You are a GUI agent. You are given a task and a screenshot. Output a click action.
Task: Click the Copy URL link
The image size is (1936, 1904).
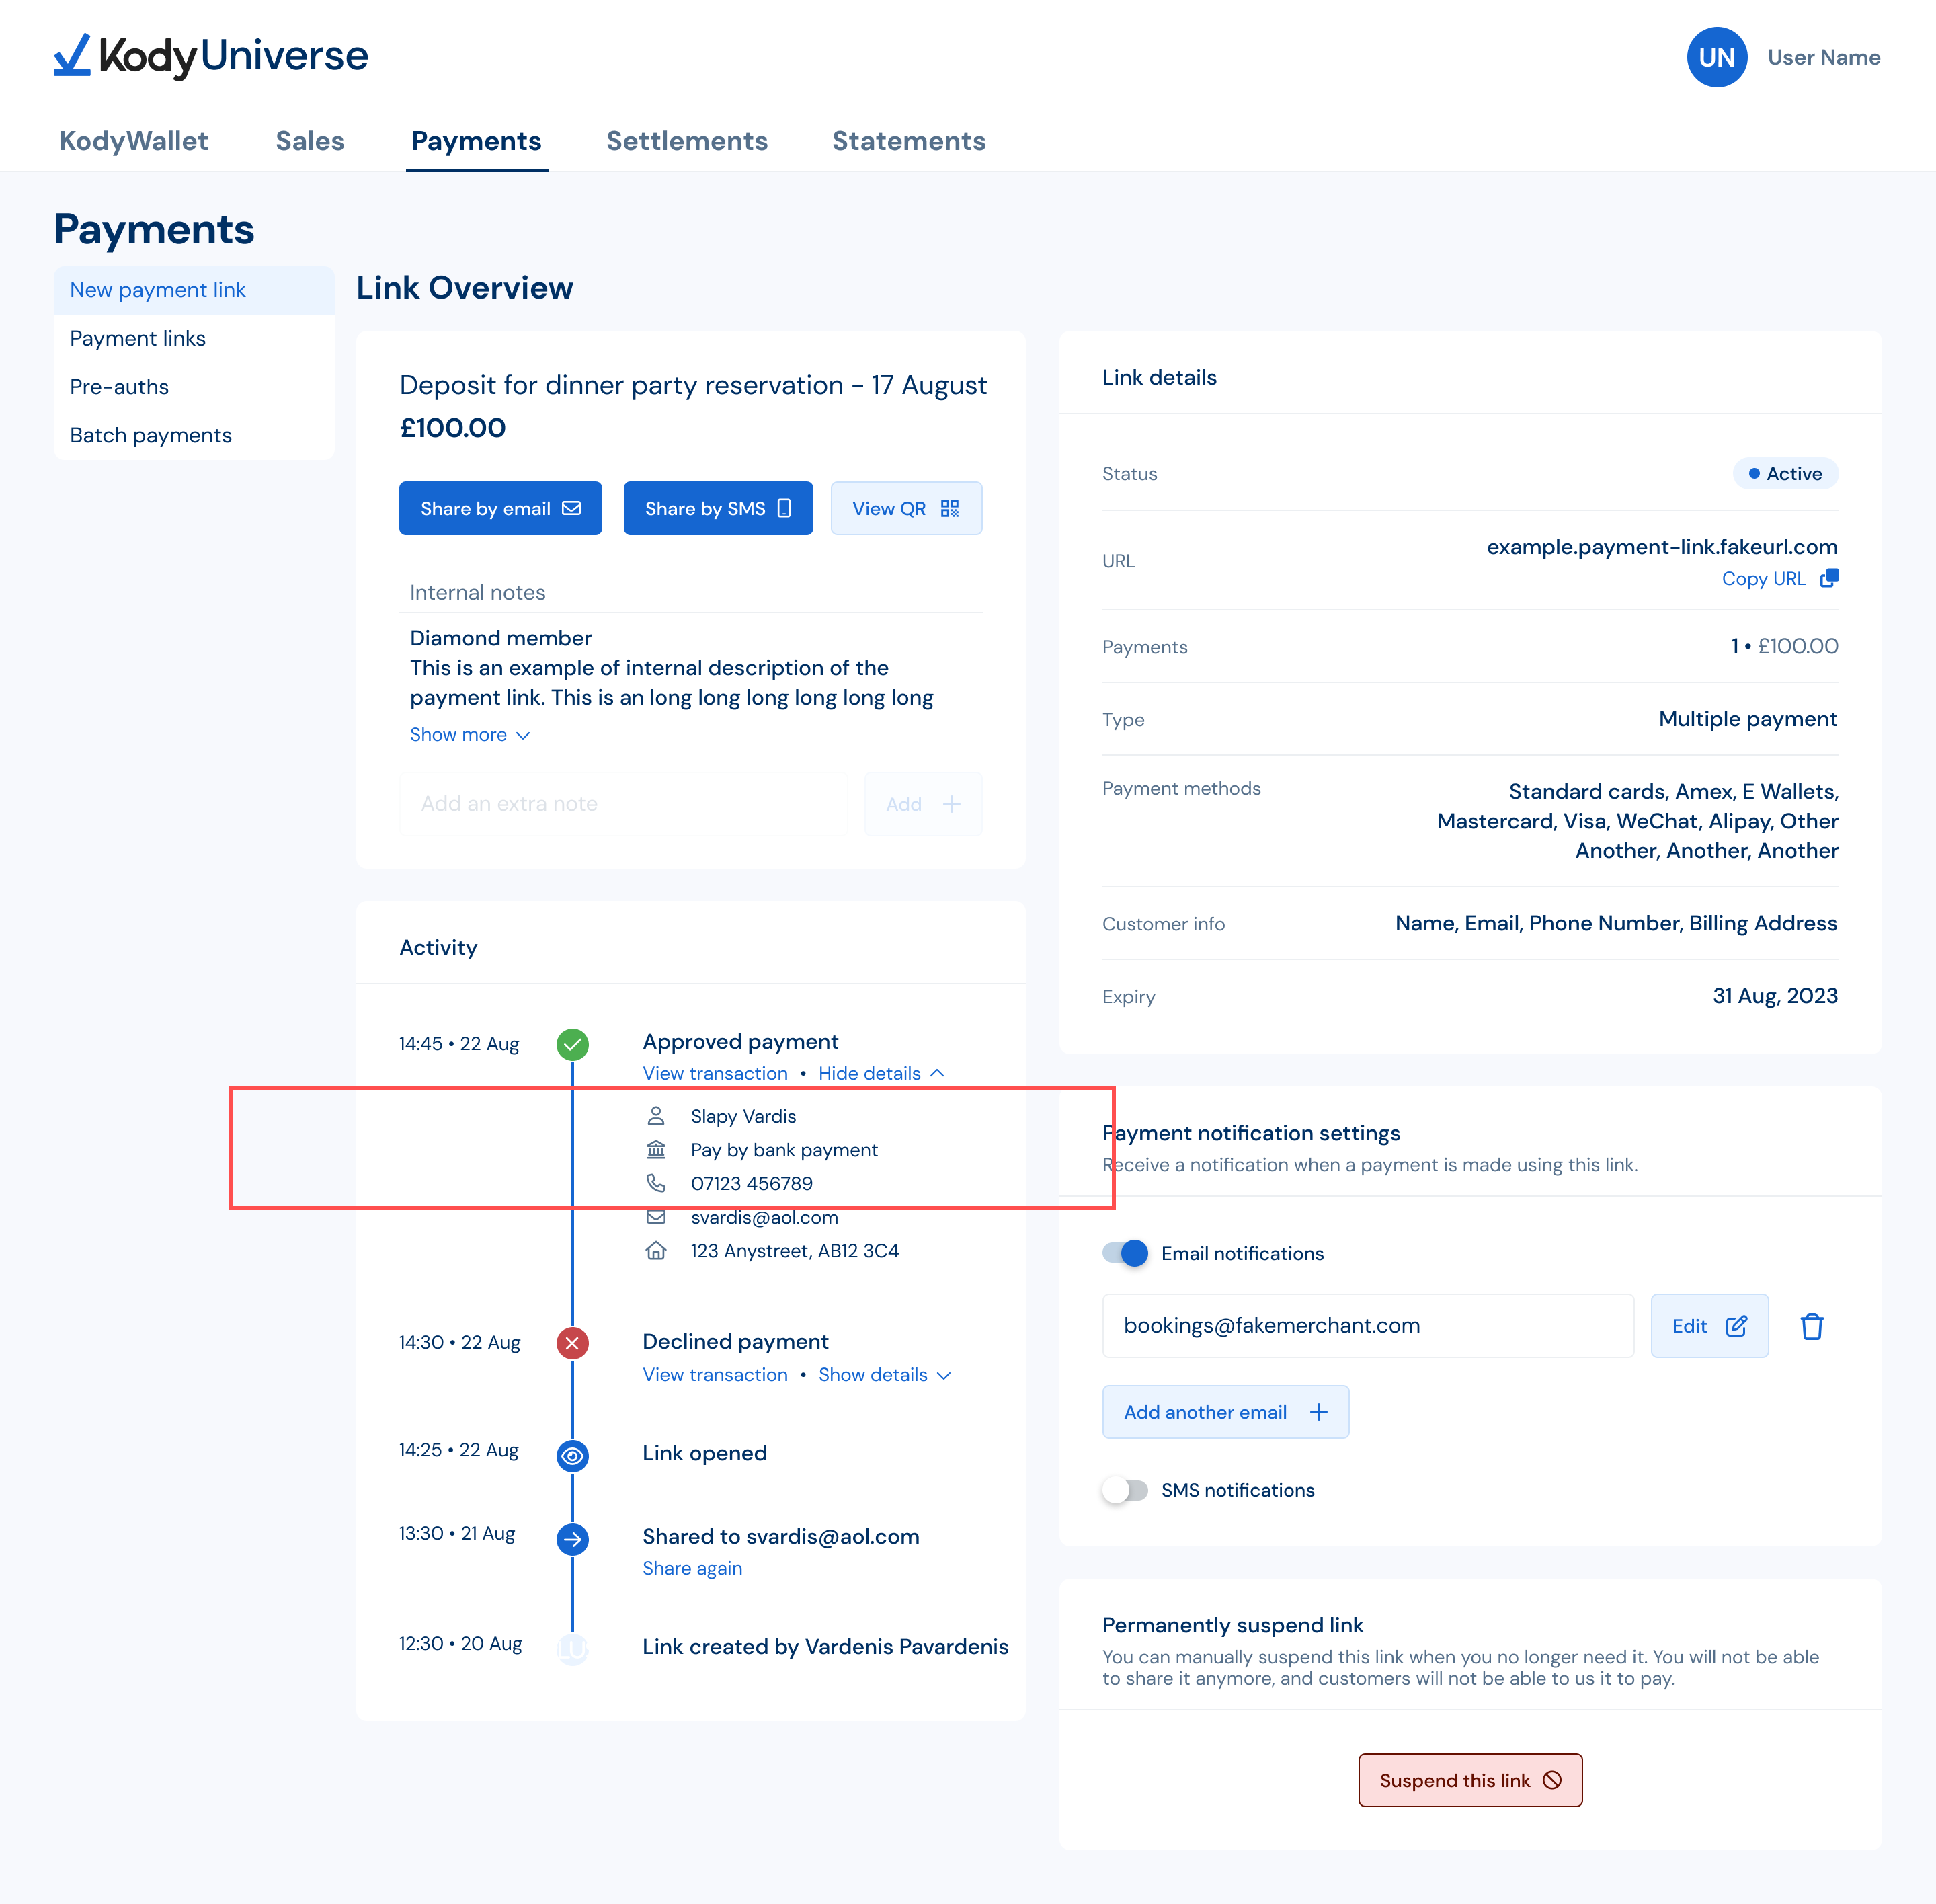point(1763,579)
